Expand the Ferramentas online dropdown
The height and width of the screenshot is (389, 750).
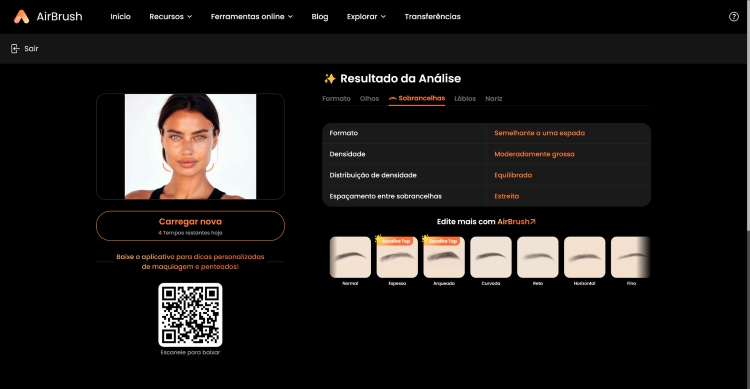point(252,17)
